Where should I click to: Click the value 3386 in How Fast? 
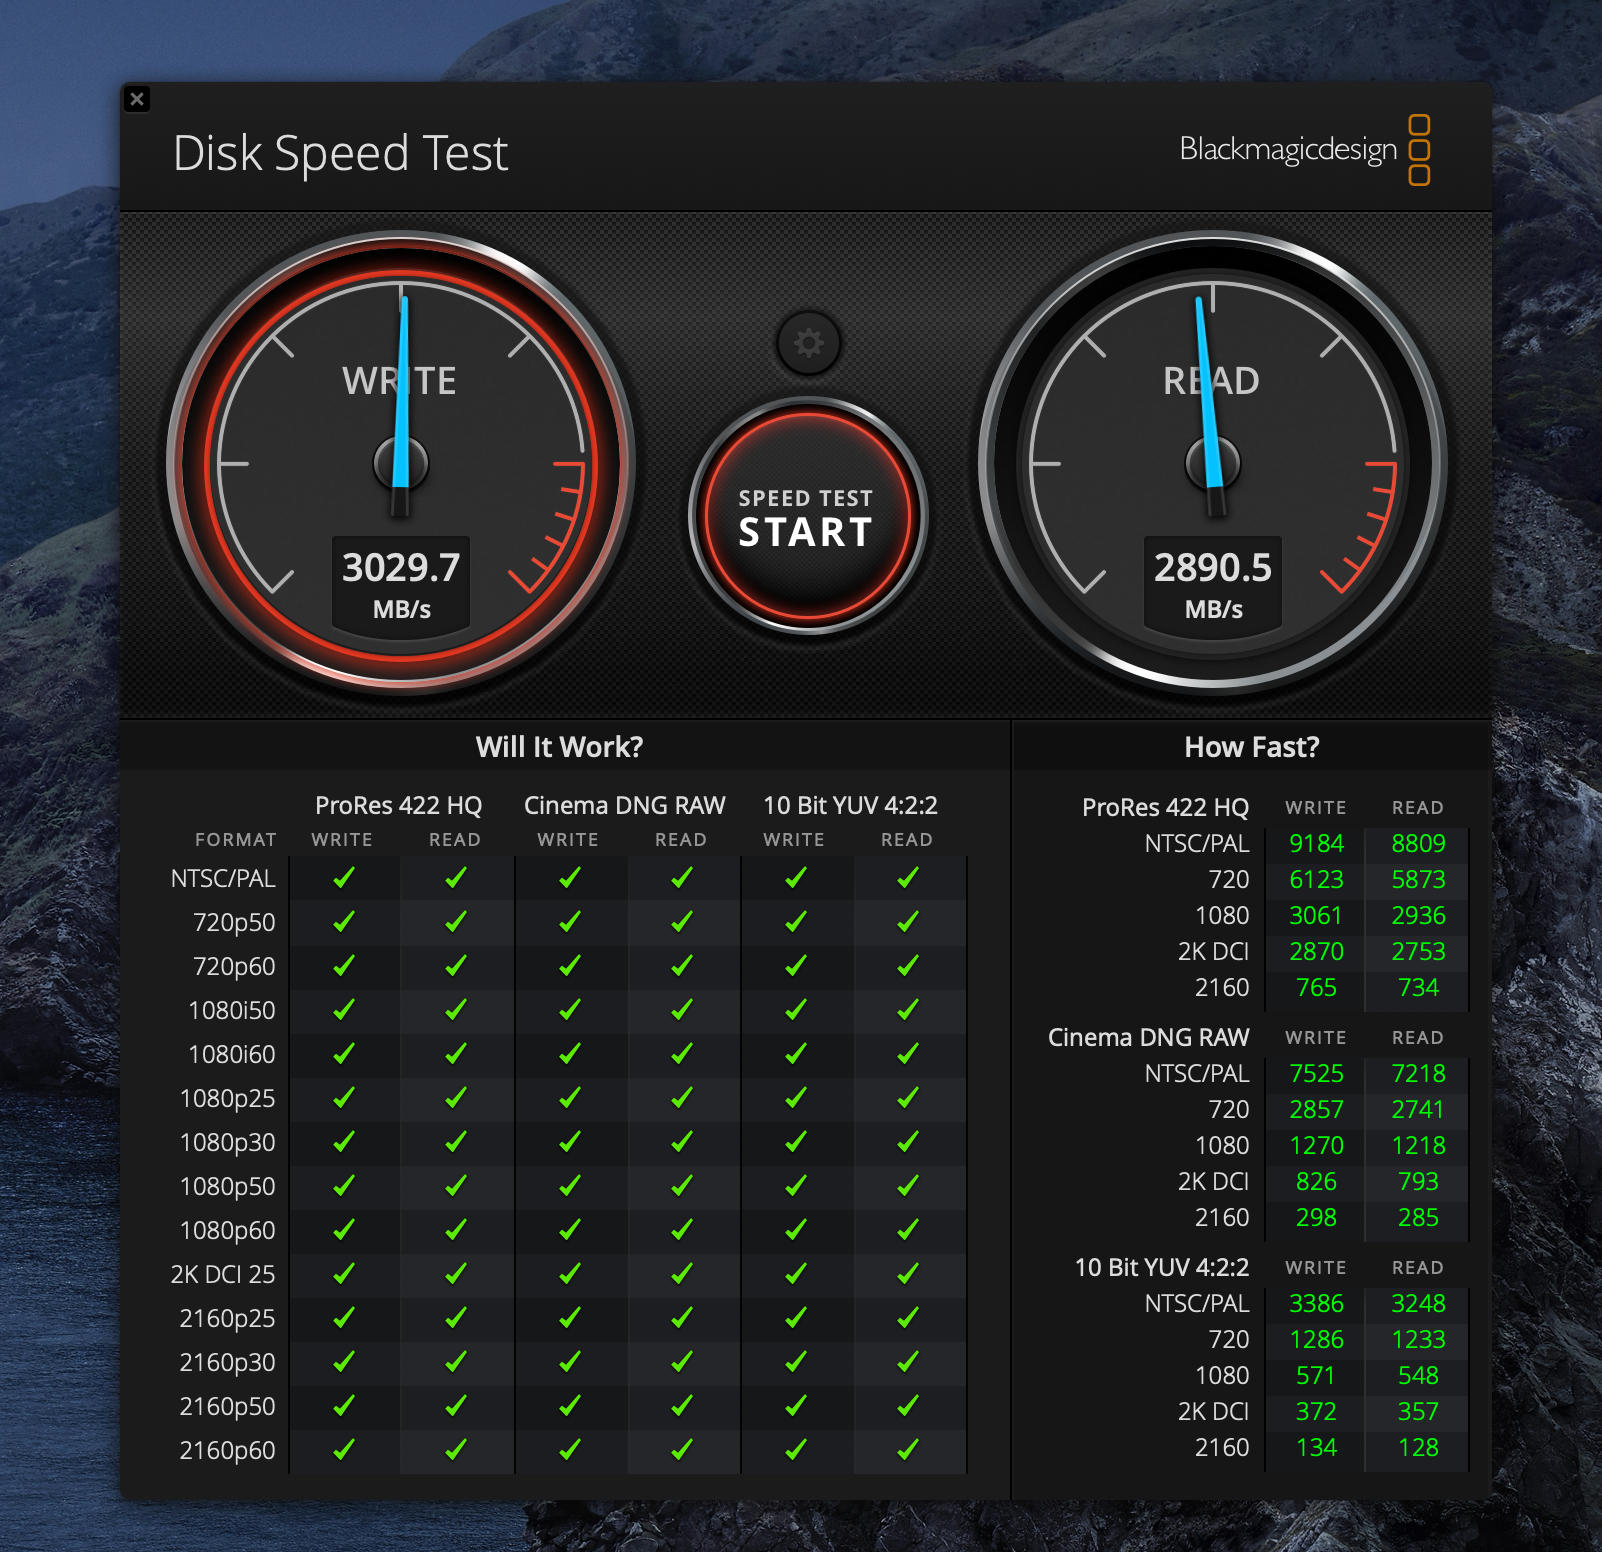pos(1316,1304)
